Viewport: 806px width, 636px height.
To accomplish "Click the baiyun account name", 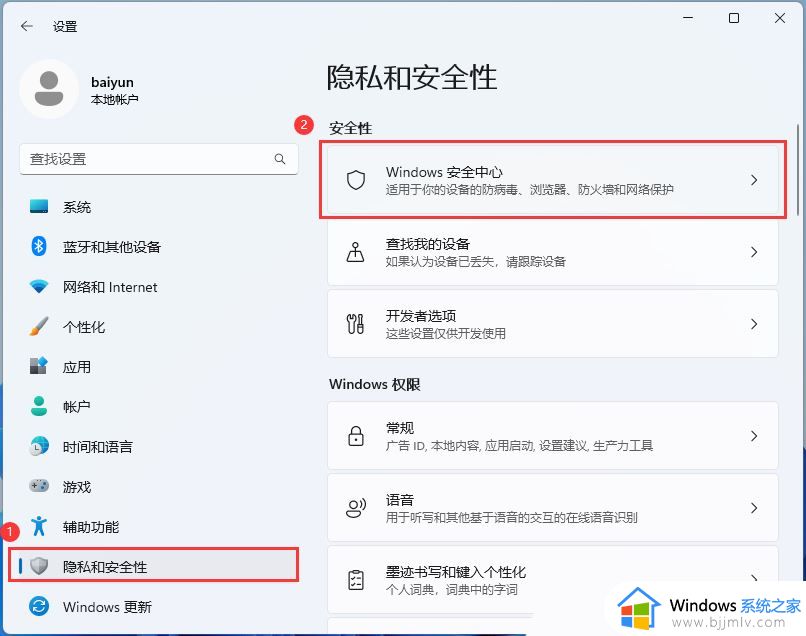I will point(112,82).
